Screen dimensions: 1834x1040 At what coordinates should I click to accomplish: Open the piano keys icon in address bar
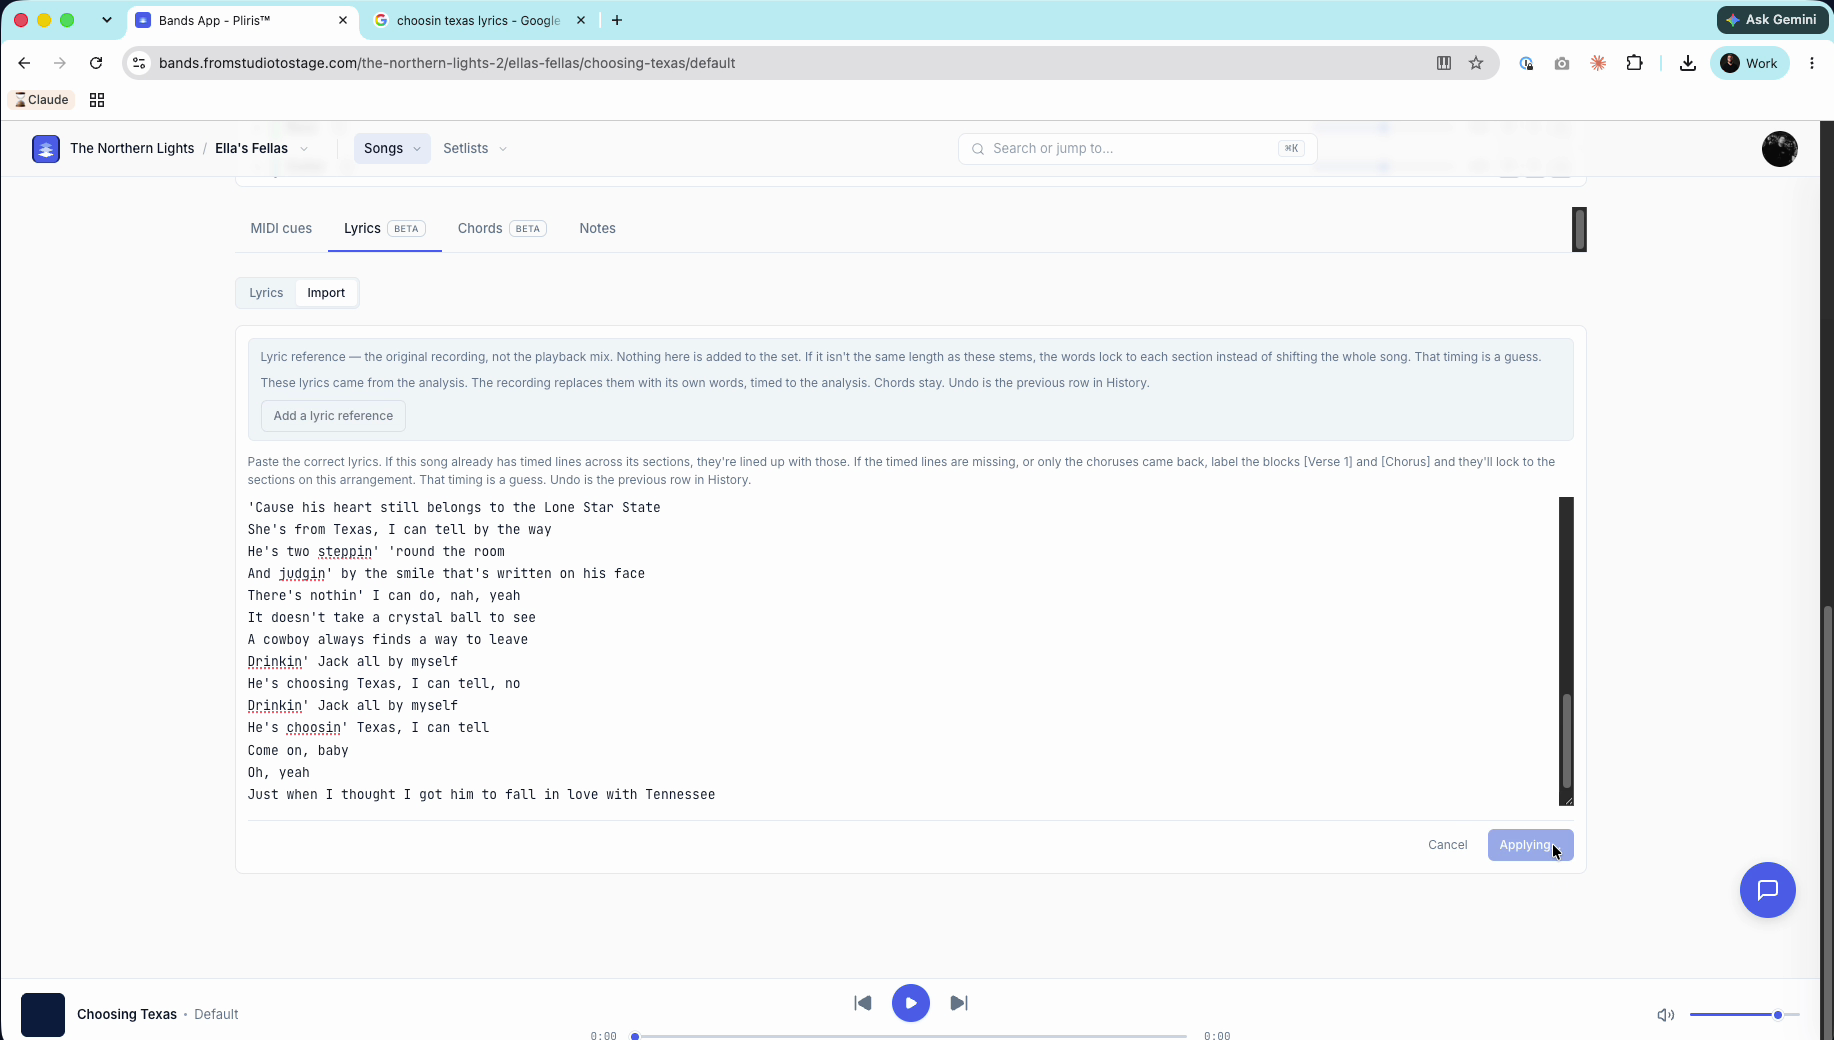(1444, 63)
